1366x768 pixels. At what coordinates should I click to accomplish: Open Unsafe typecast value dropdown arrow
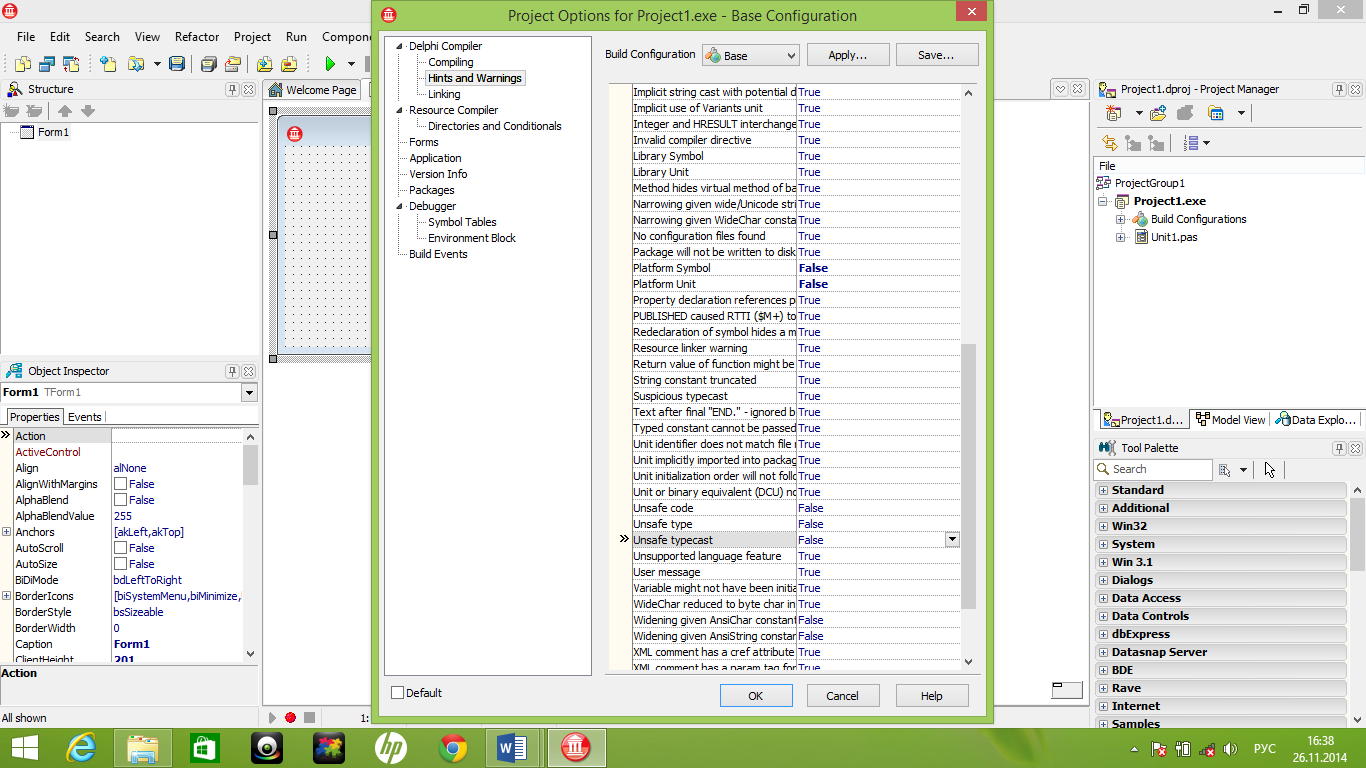952,540
